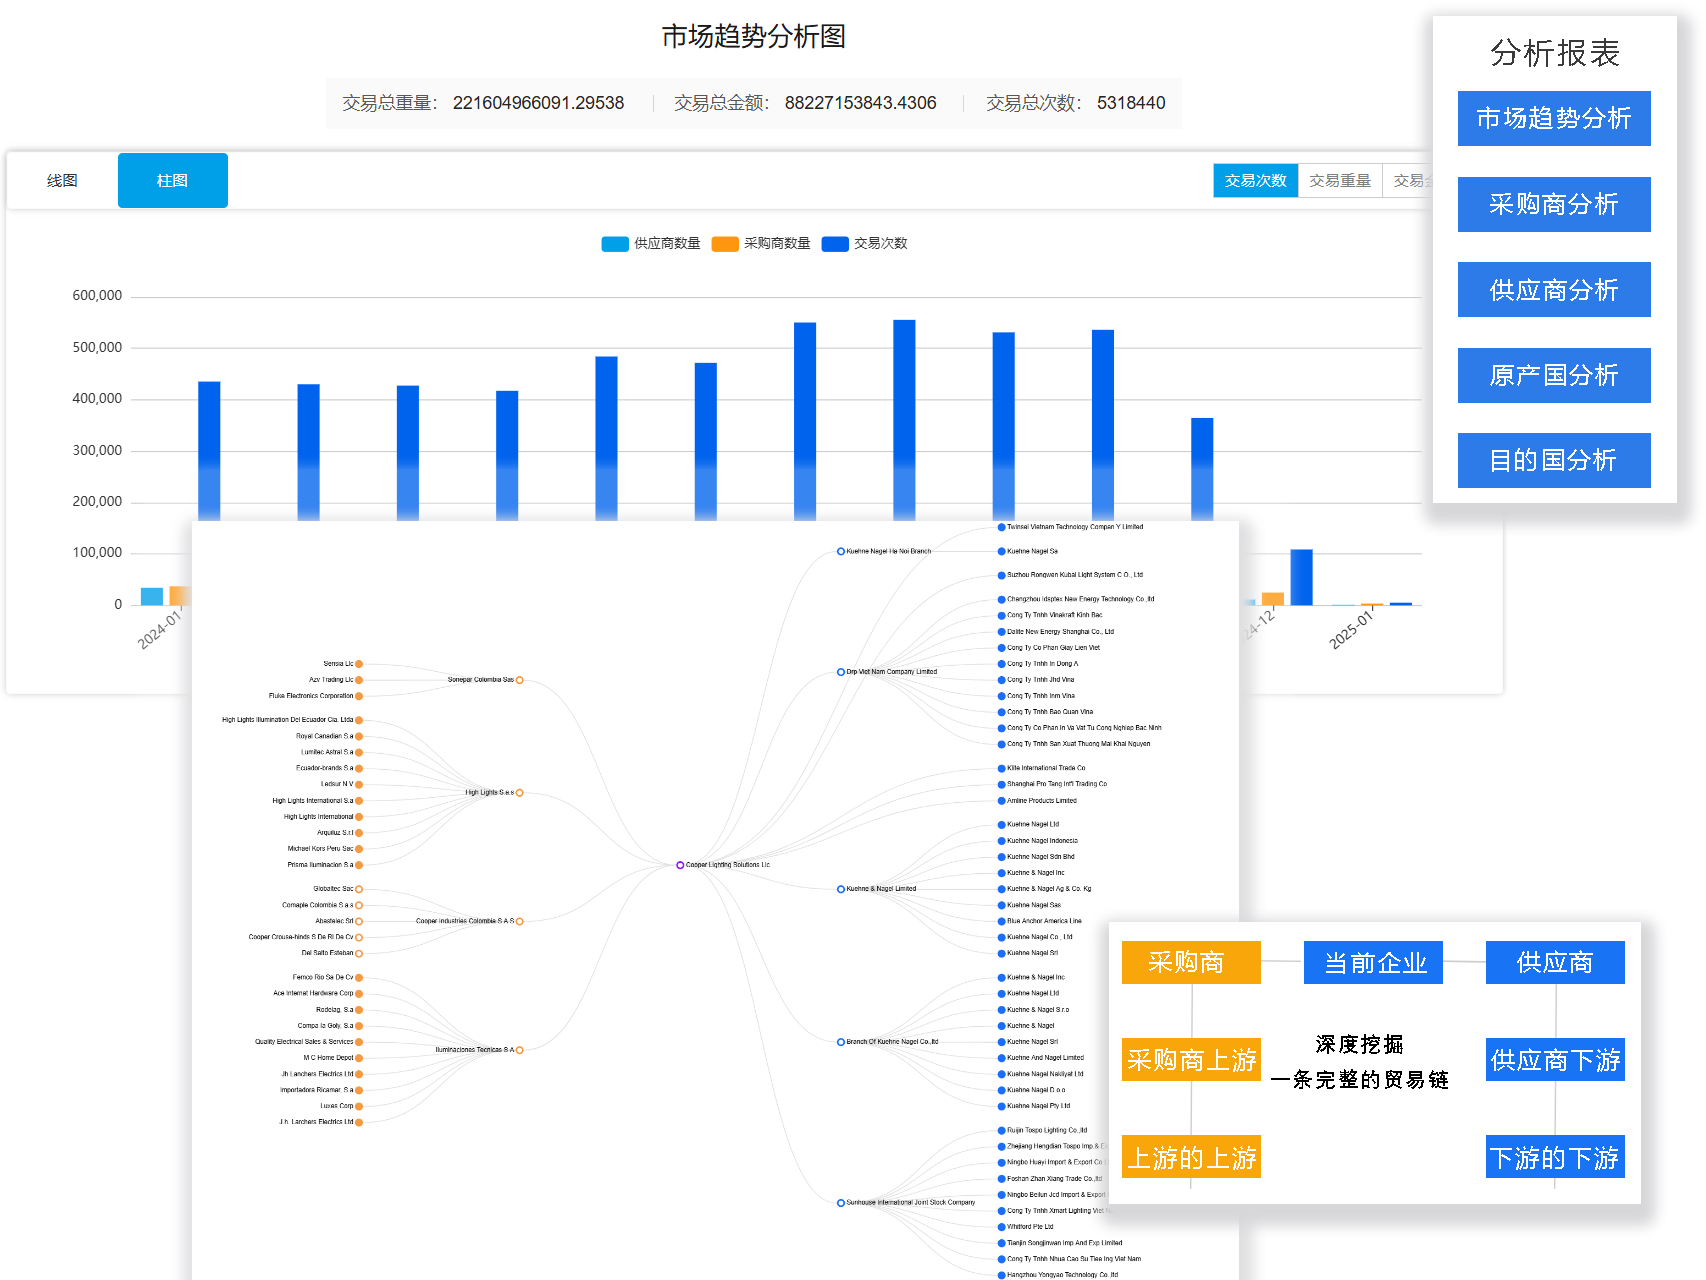The height and width of the screenshot is (1280, 1706).
Task: Click the 交易总重量 value 221604966091.29538
Action: pyautogui.click(x=538, y=103)
